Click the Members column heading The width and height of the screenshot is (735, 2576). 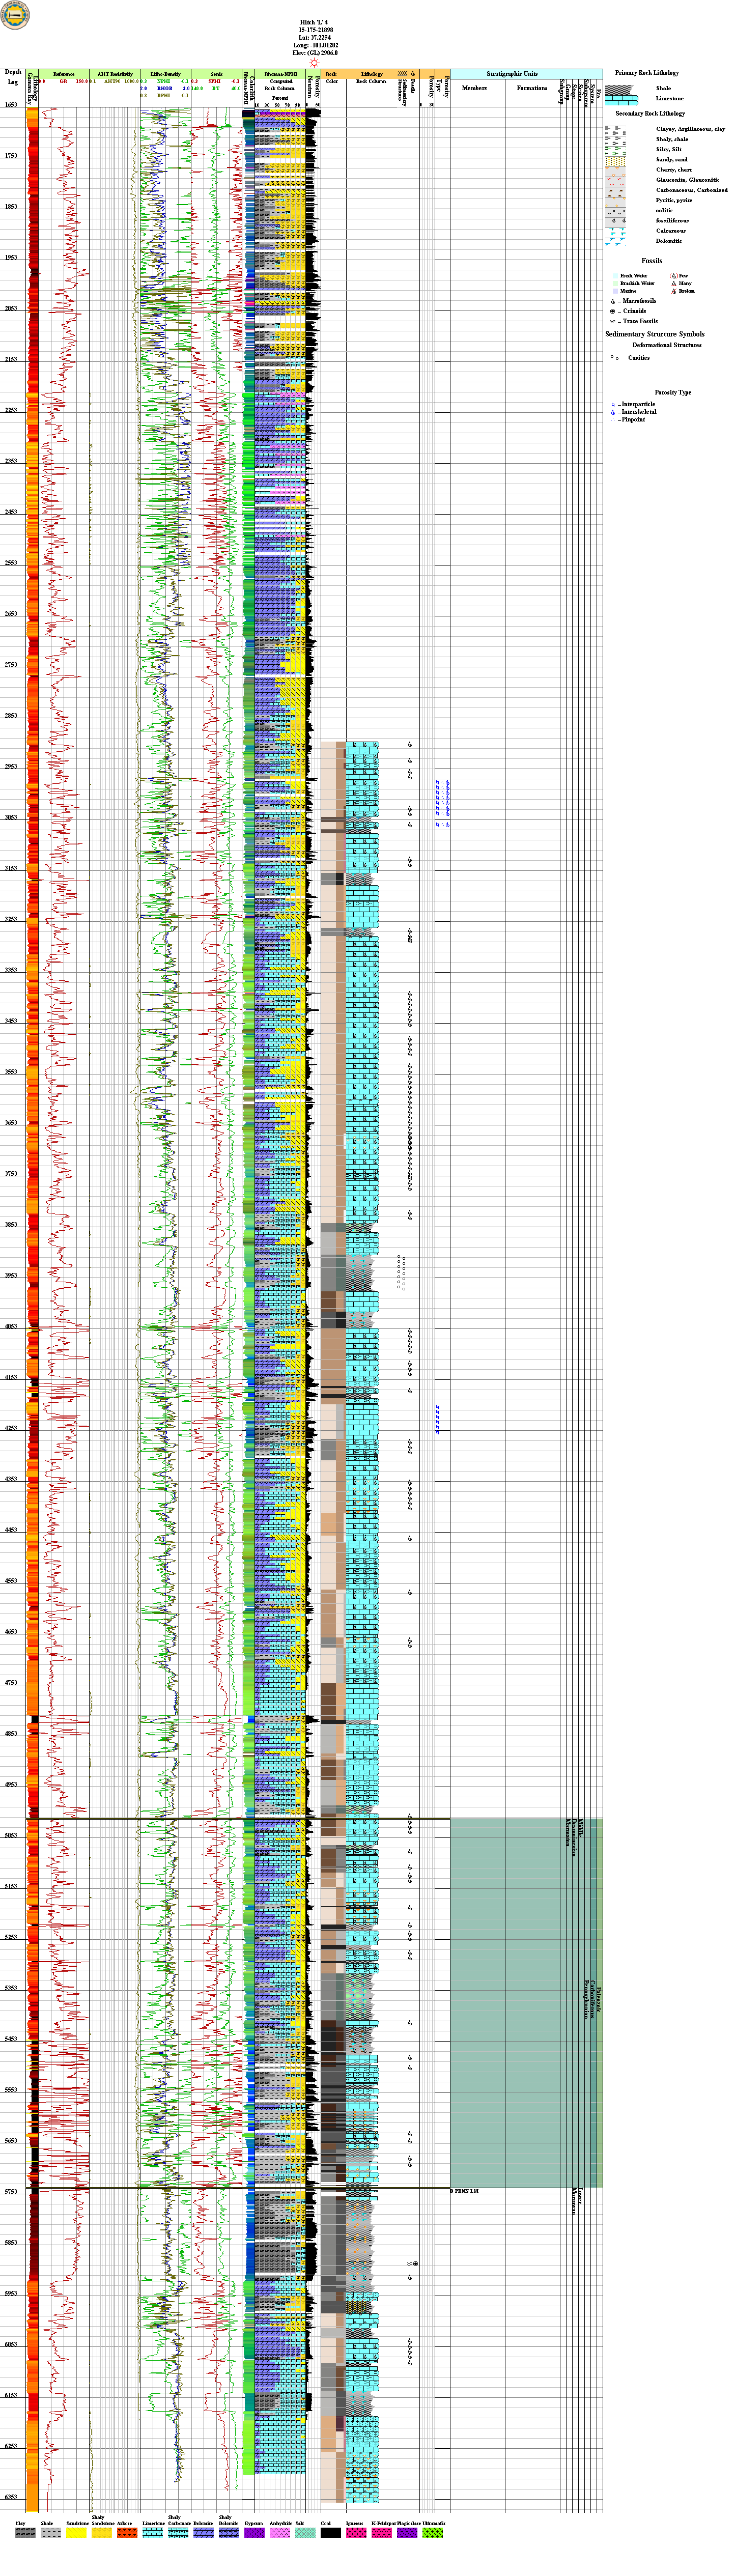tap(474, 88)
